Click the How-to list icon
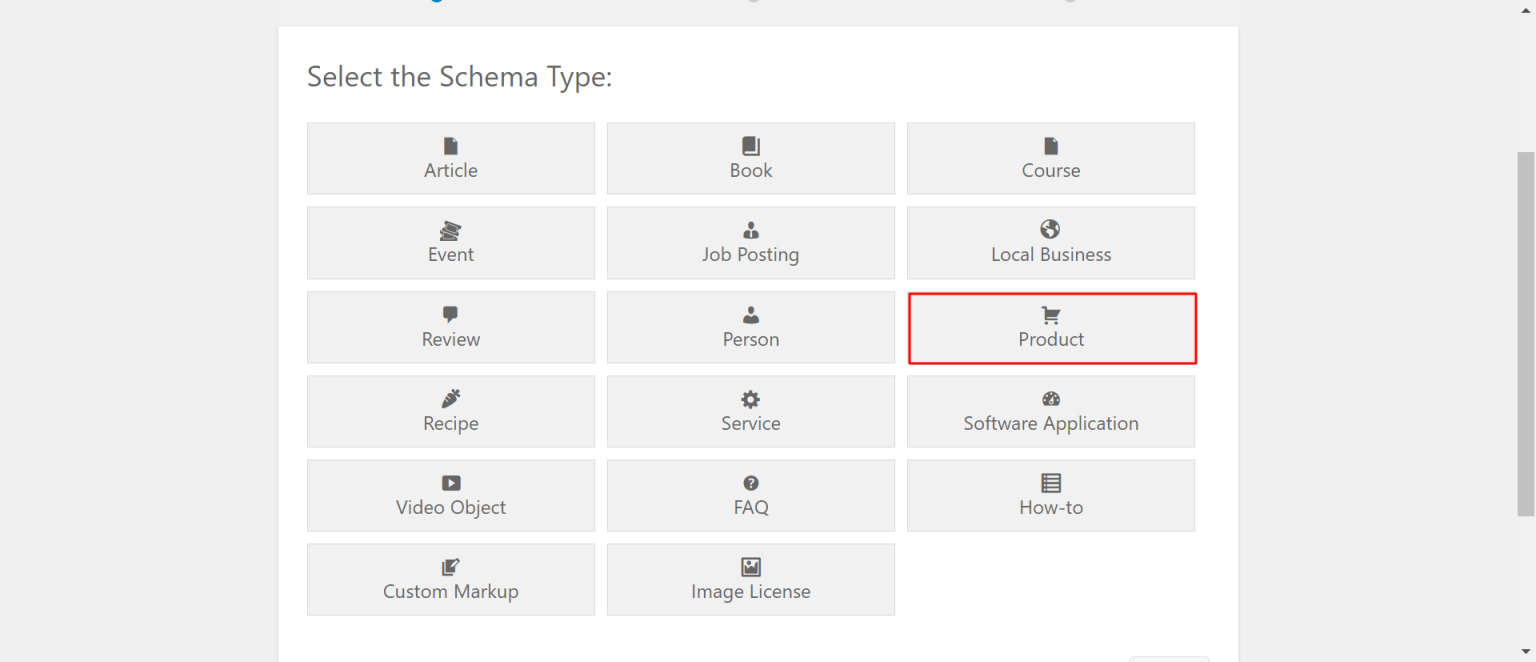Viewport: 1536px width, 662px height. tap(1051, 483)
